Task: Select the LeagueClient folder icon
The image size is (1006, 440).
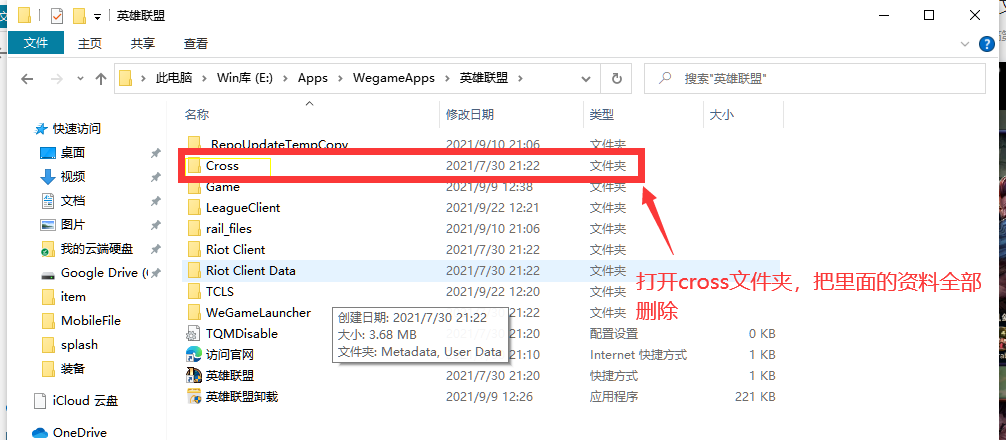Action: tap(194, 208)
